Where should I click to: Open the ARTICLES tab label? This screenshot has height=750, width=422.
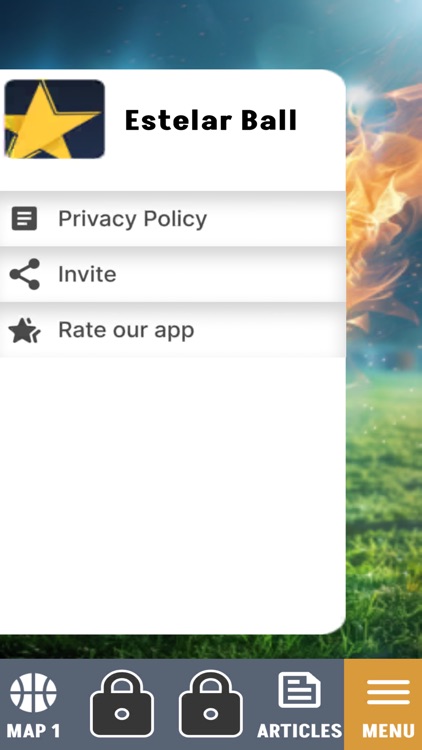[x=300, y=731]
